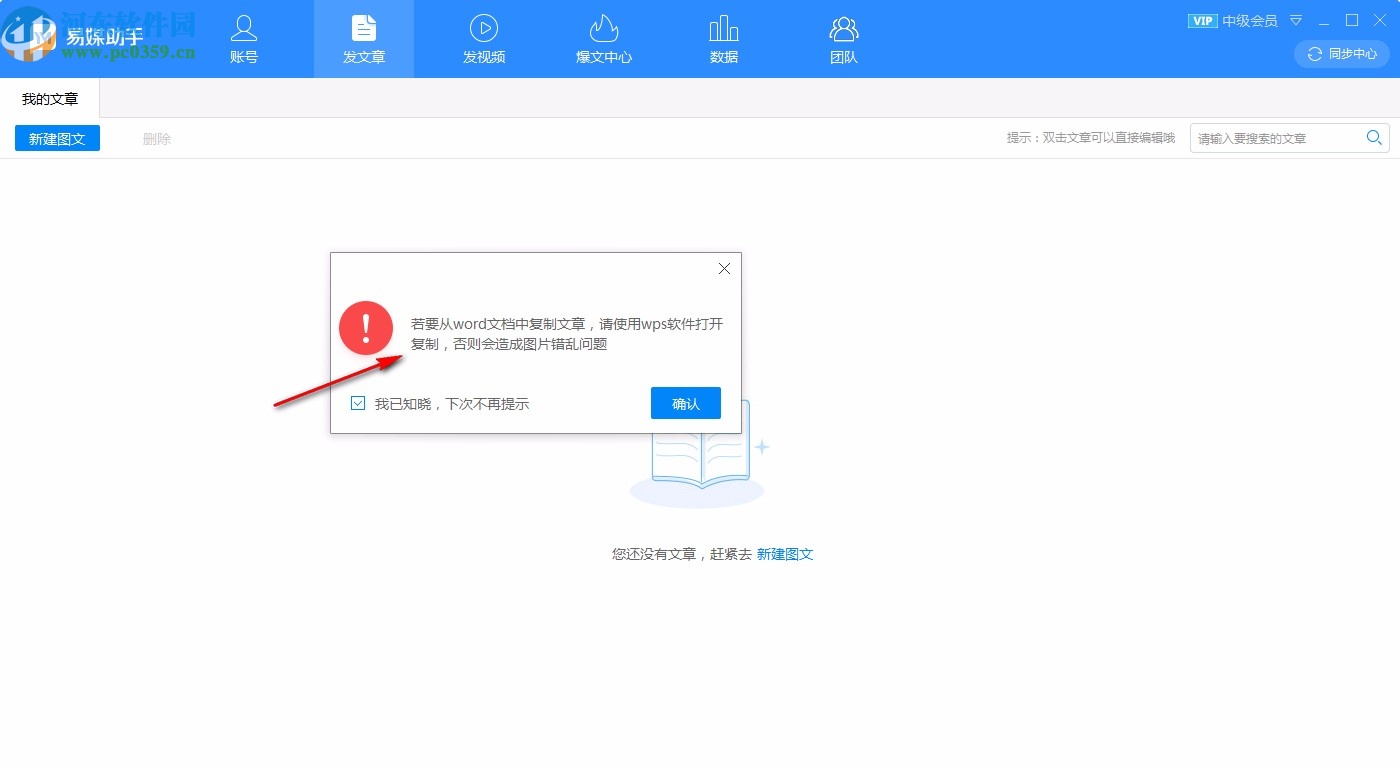
Task: Click the search magnifier icon
Action: [1374, 138]
